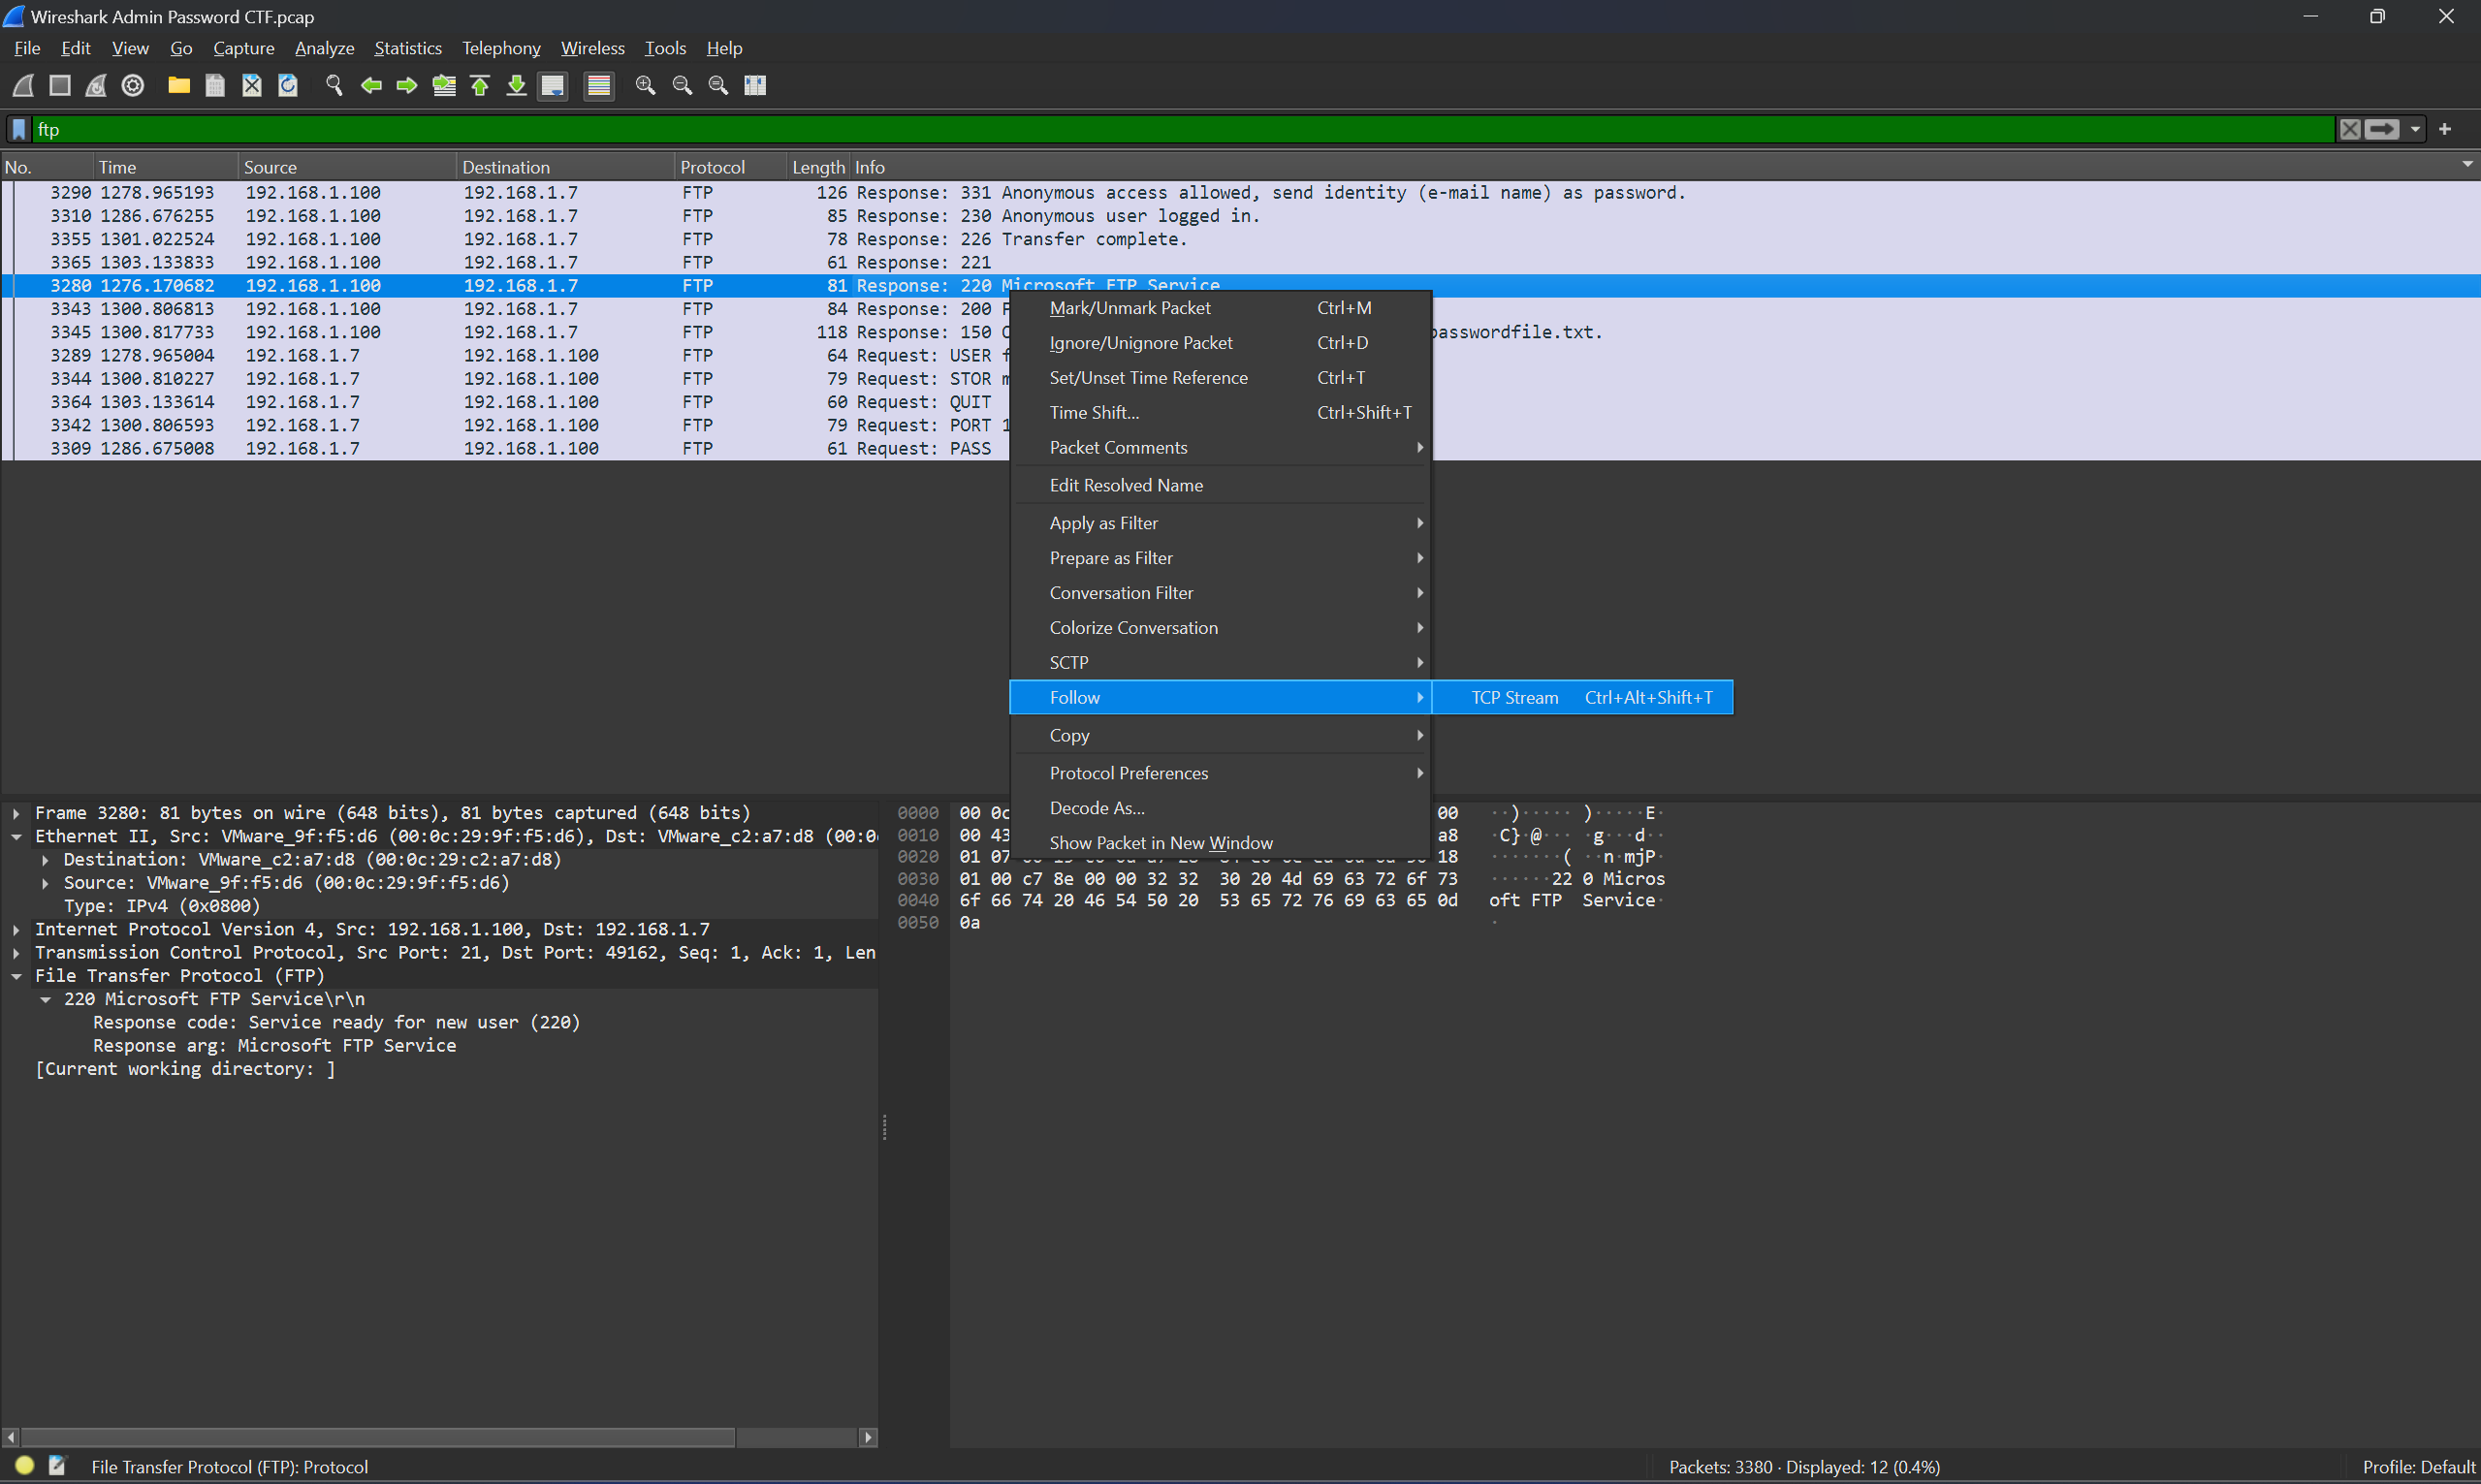Screen dimensions: 2481x1484
Task: Click into the ftp display filter field
Action: (x=1183, y=129)
